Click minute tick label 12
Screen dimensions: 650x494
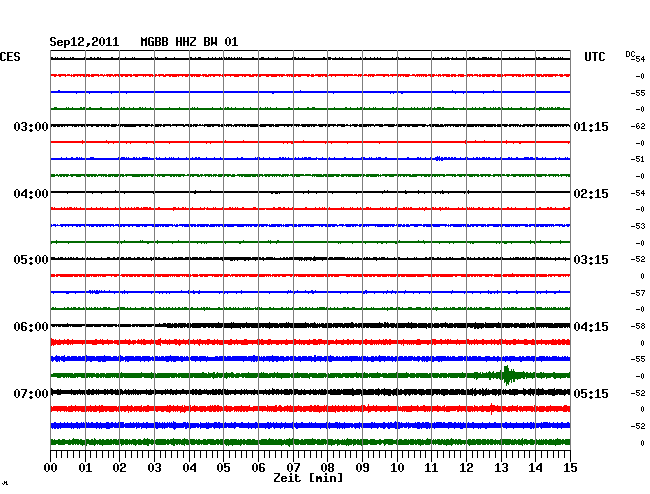[x=466, y=468]
